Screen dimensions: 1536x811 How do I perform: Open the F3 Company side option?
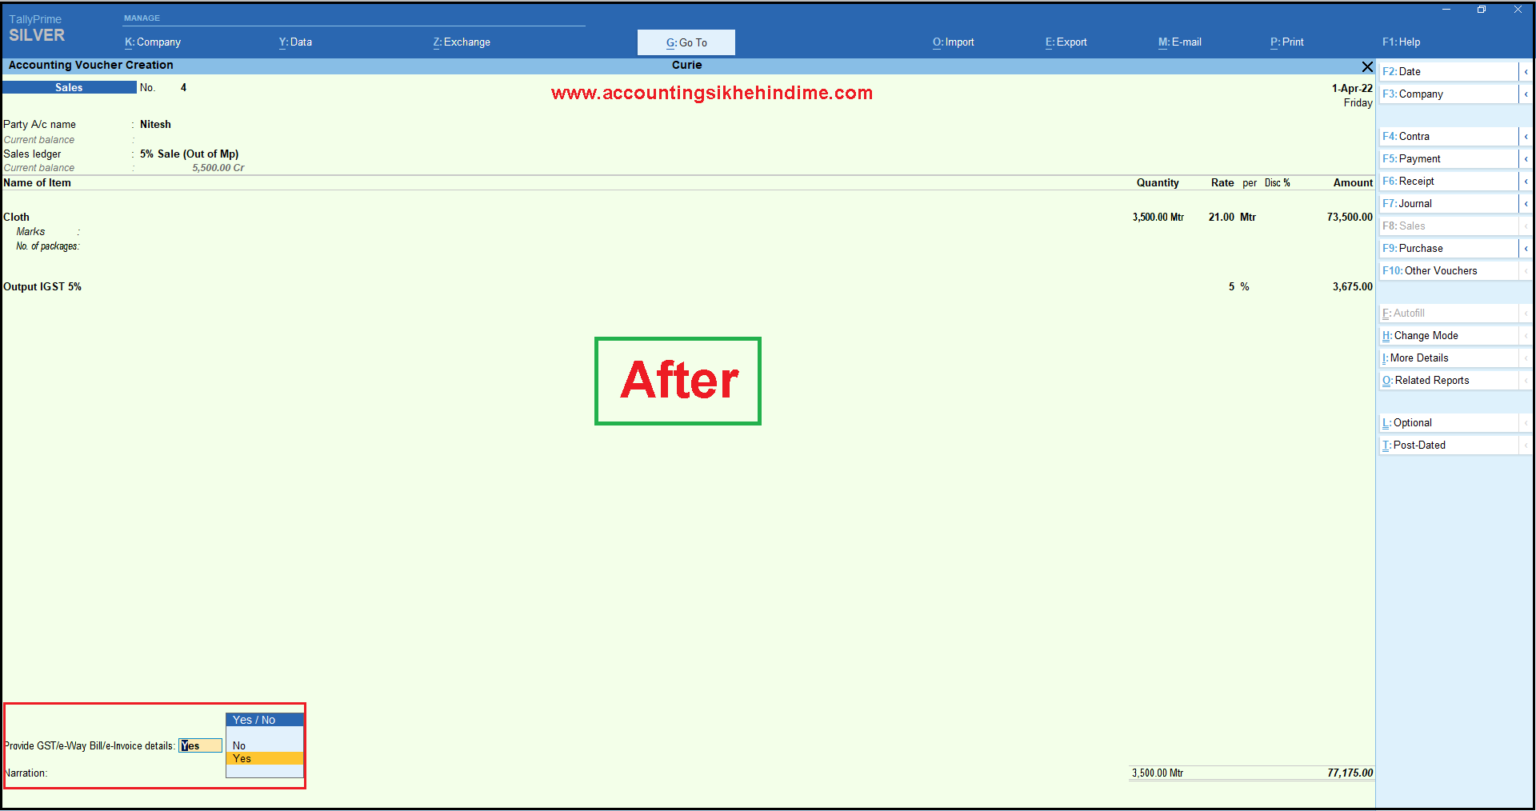click(x=1525, y=93)
